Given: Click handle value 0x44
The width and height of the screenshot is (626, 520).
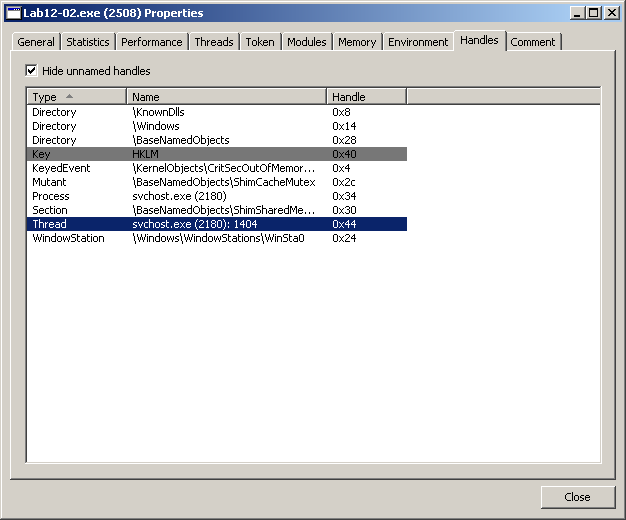Looking at the screenshot, I should click(344, 224).
